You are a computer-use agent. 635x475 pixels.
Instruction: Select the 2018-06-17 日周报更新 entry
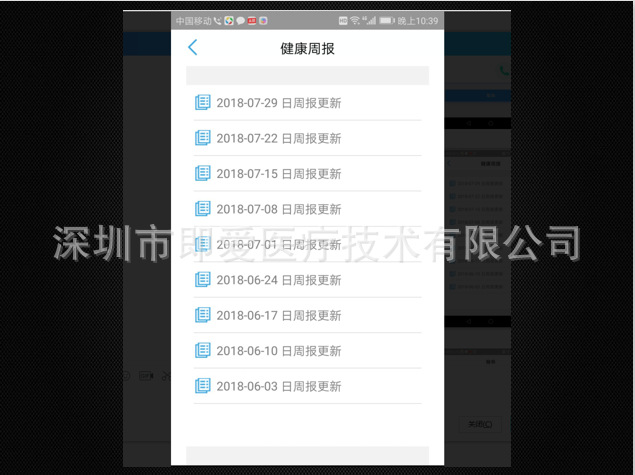coord(307,315)
